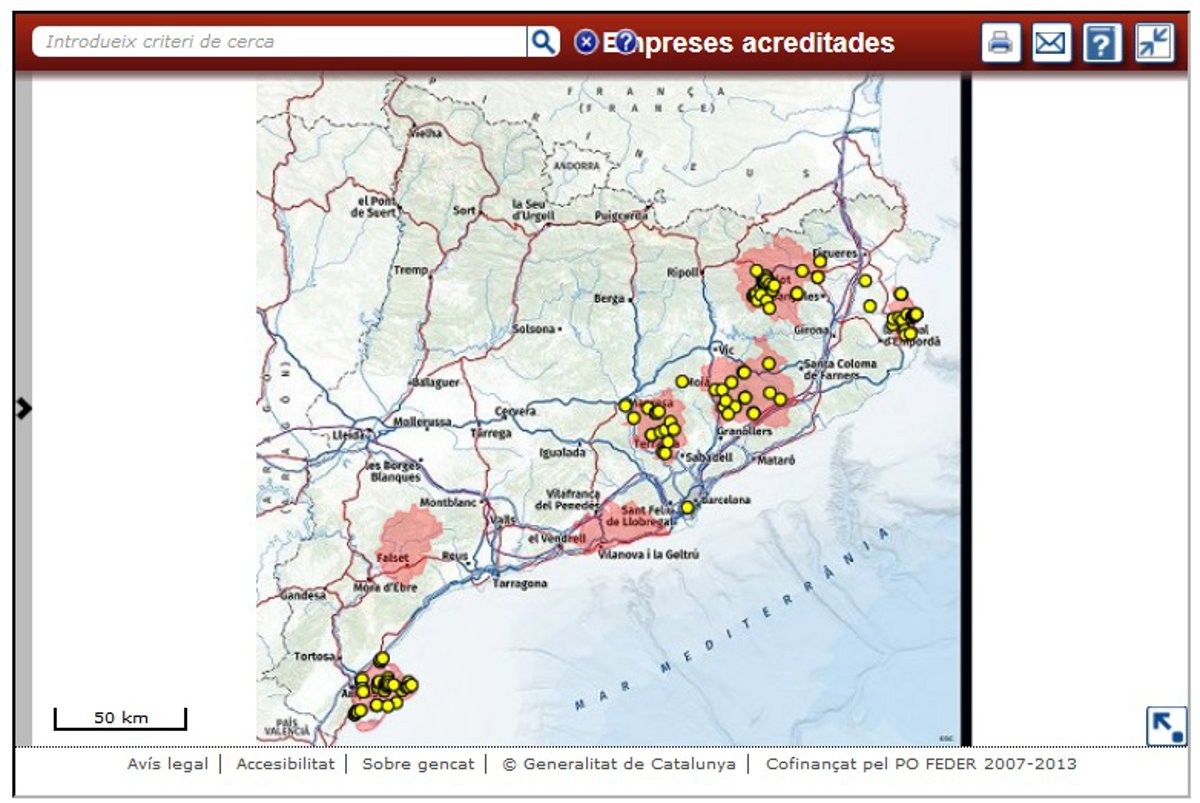Screen dimensions: 1200x803
Task: Select the lone yellow marker beside Moià
Action: click(x=682, y=381)
